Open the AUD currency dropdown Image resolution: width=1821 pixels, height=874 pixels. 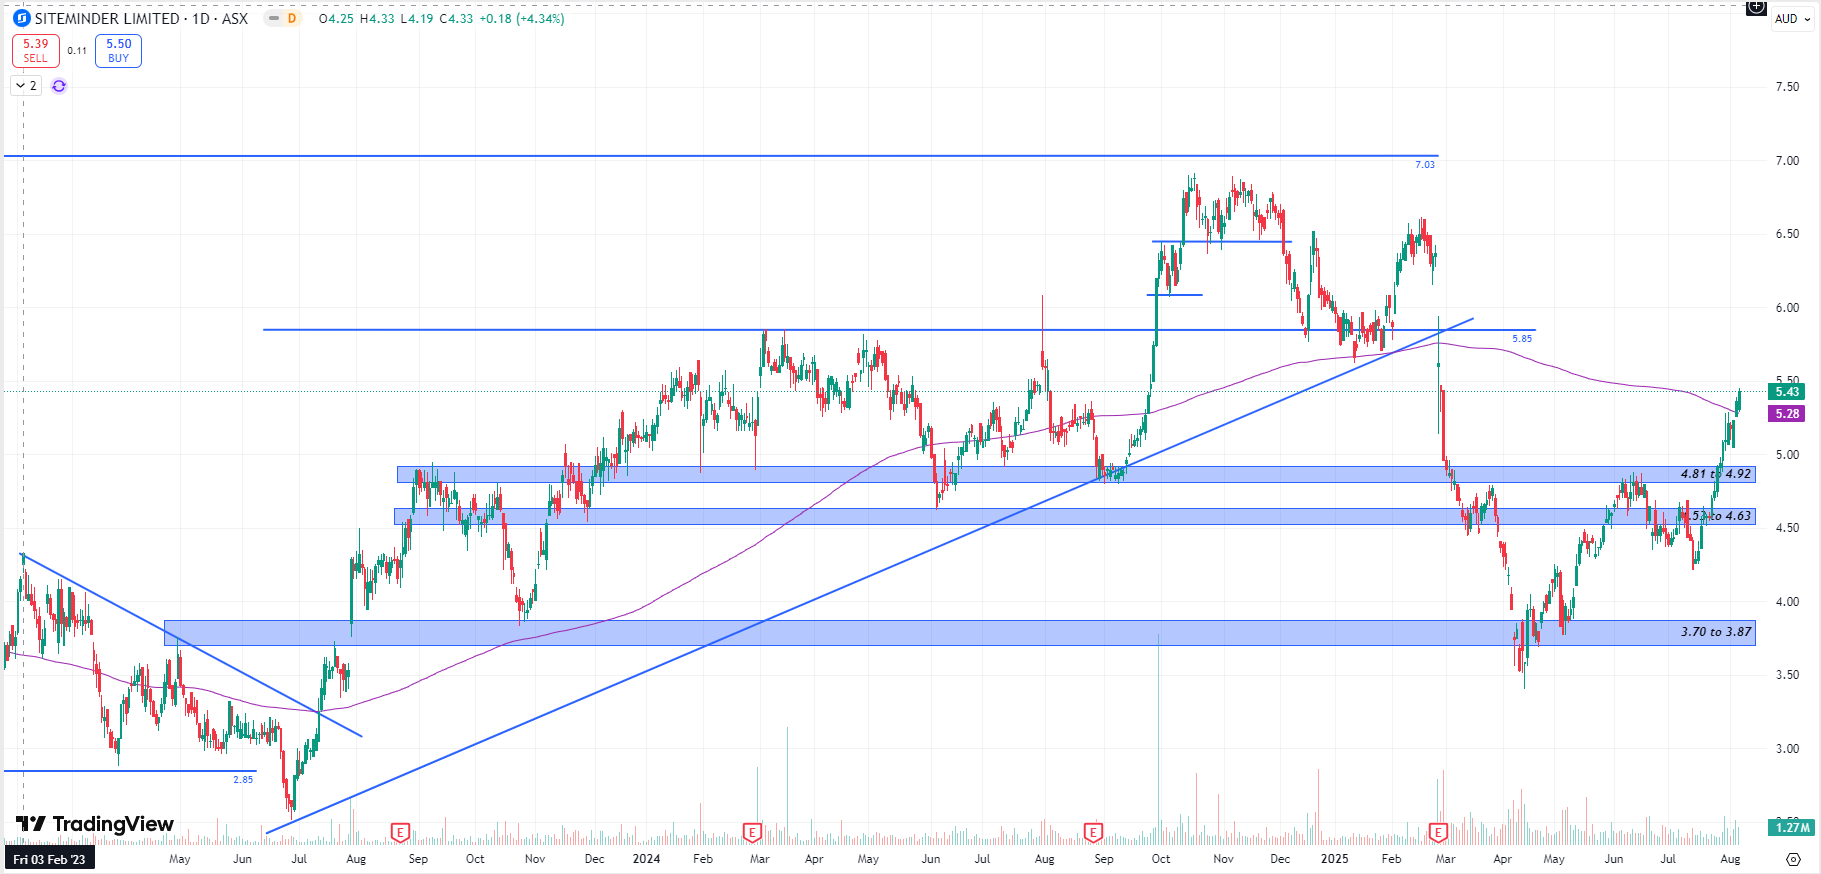tap(1792, 19)
